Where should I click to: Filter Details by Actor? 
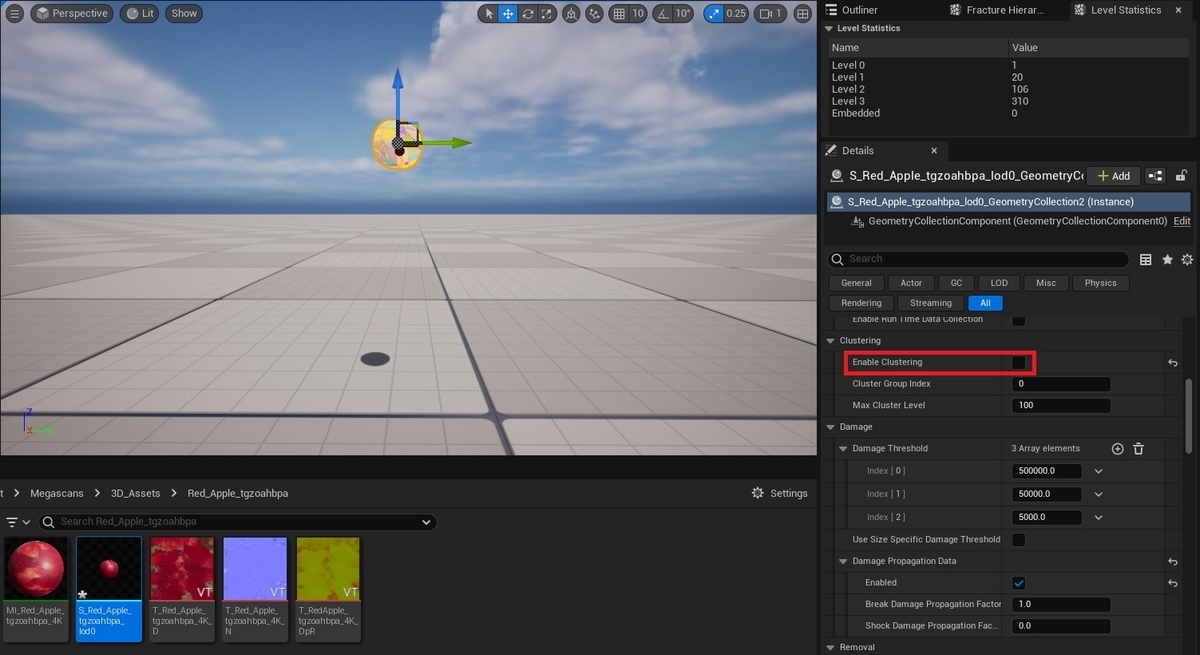pyautogui.click(x=911, y=283)
